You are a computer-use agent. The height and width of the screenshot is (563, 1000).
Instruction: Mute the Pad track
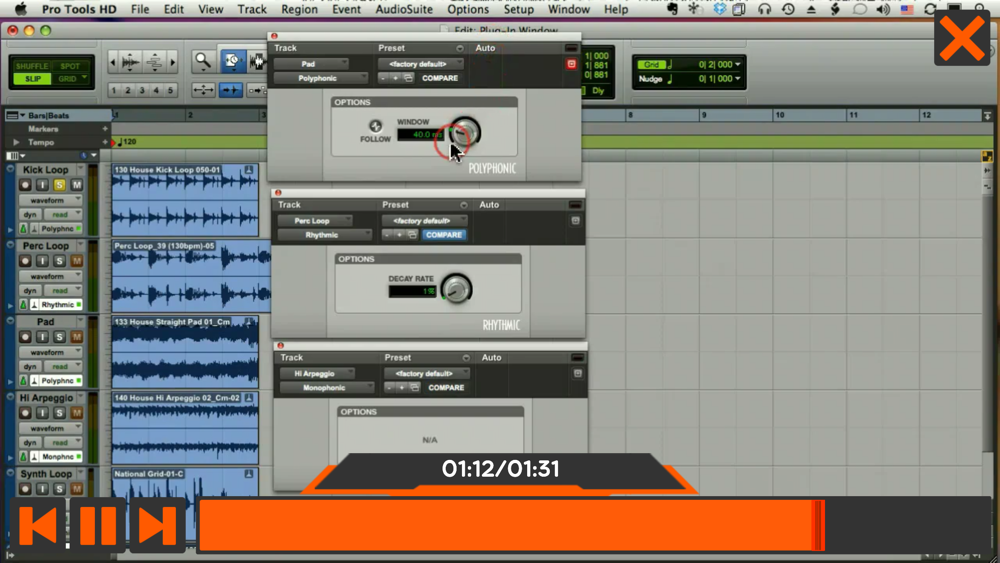tap(77, 337)
